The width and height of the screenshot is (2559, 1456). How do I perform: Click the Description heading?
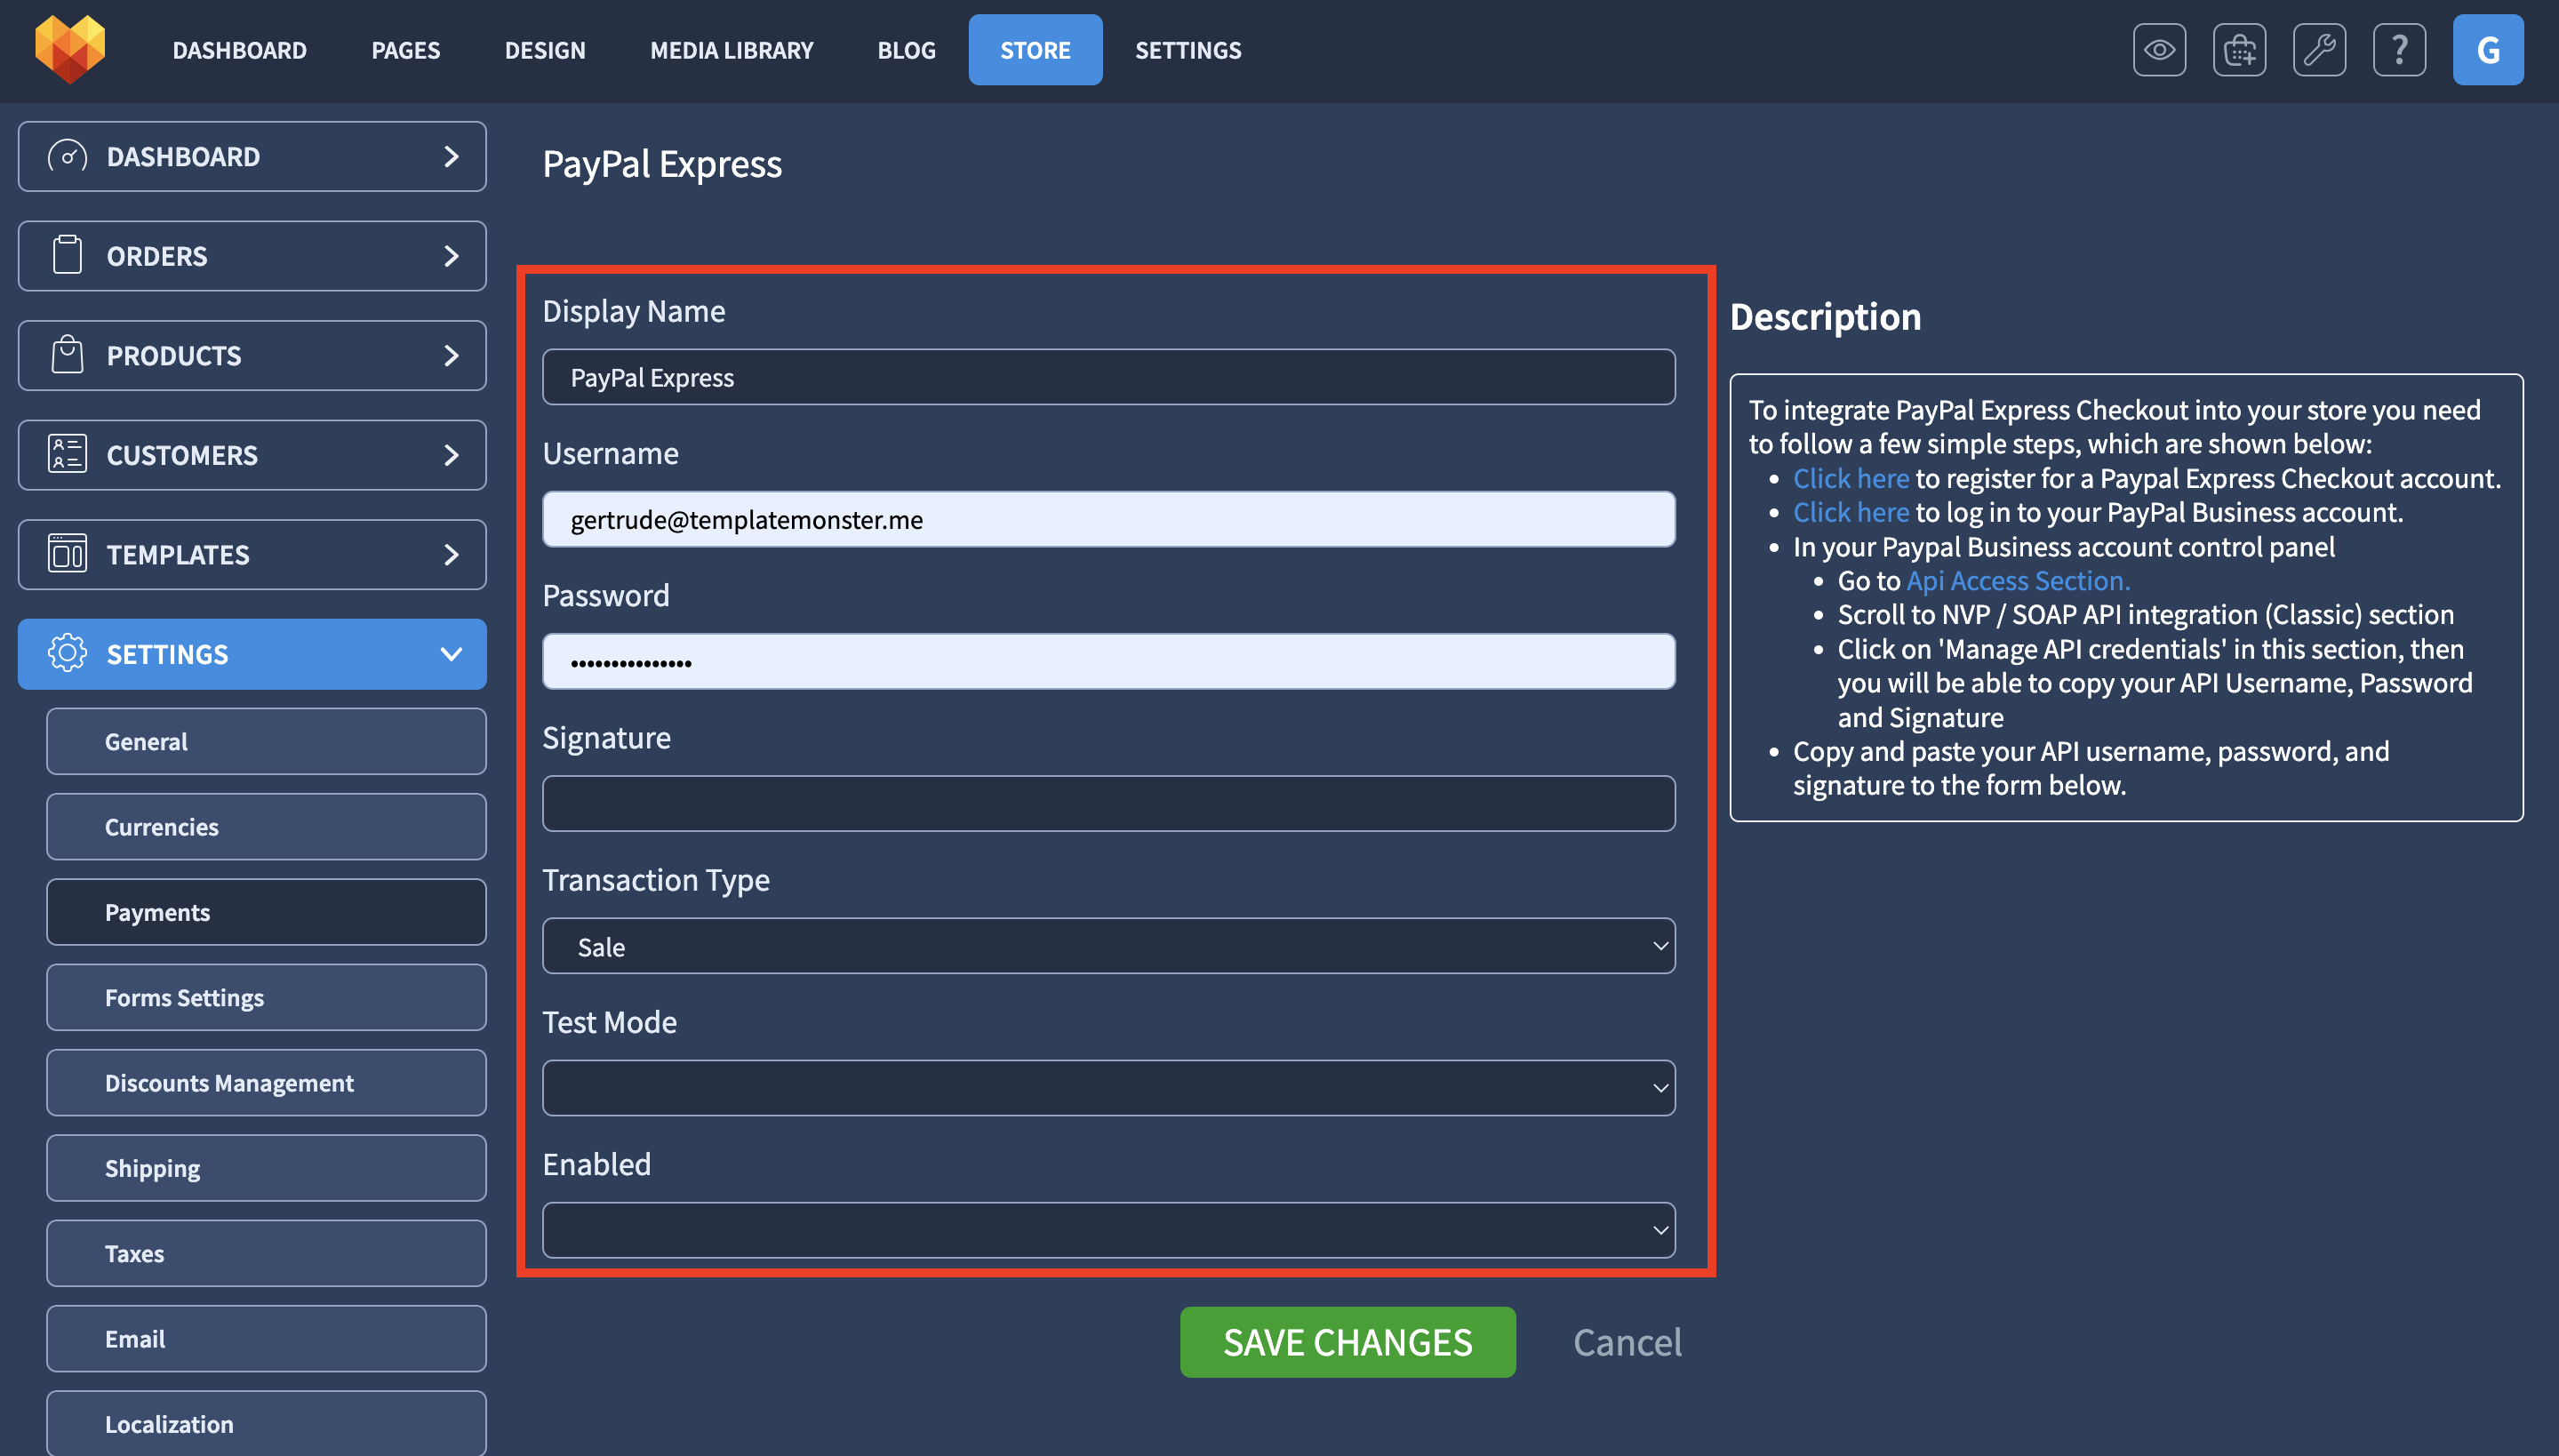(1825, 317)
